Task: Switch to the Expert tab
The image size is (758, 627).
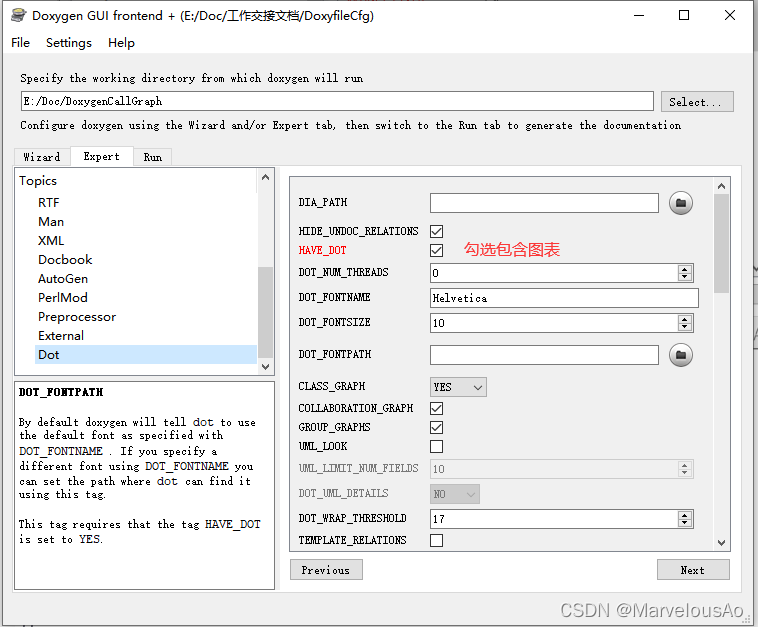Action: coord(102,156)
